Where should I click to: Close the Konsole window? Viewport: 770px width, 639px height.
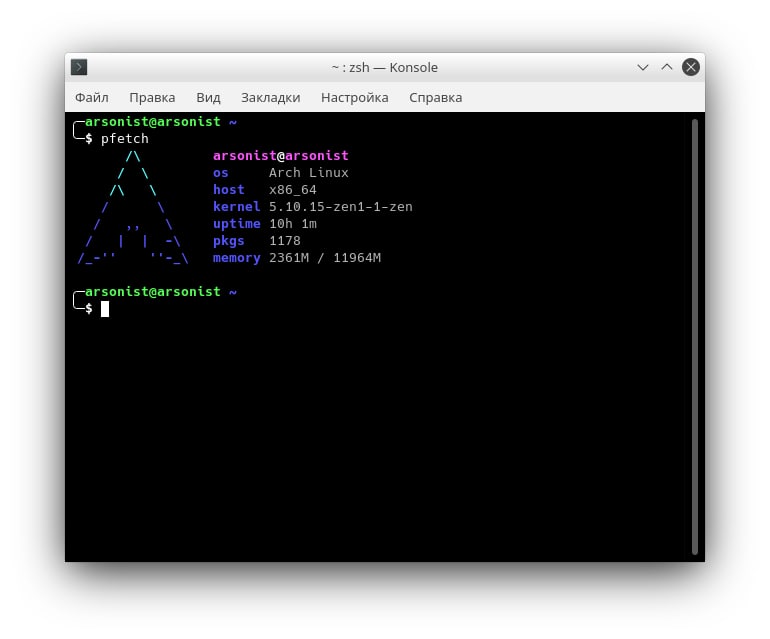pos(690,67)
